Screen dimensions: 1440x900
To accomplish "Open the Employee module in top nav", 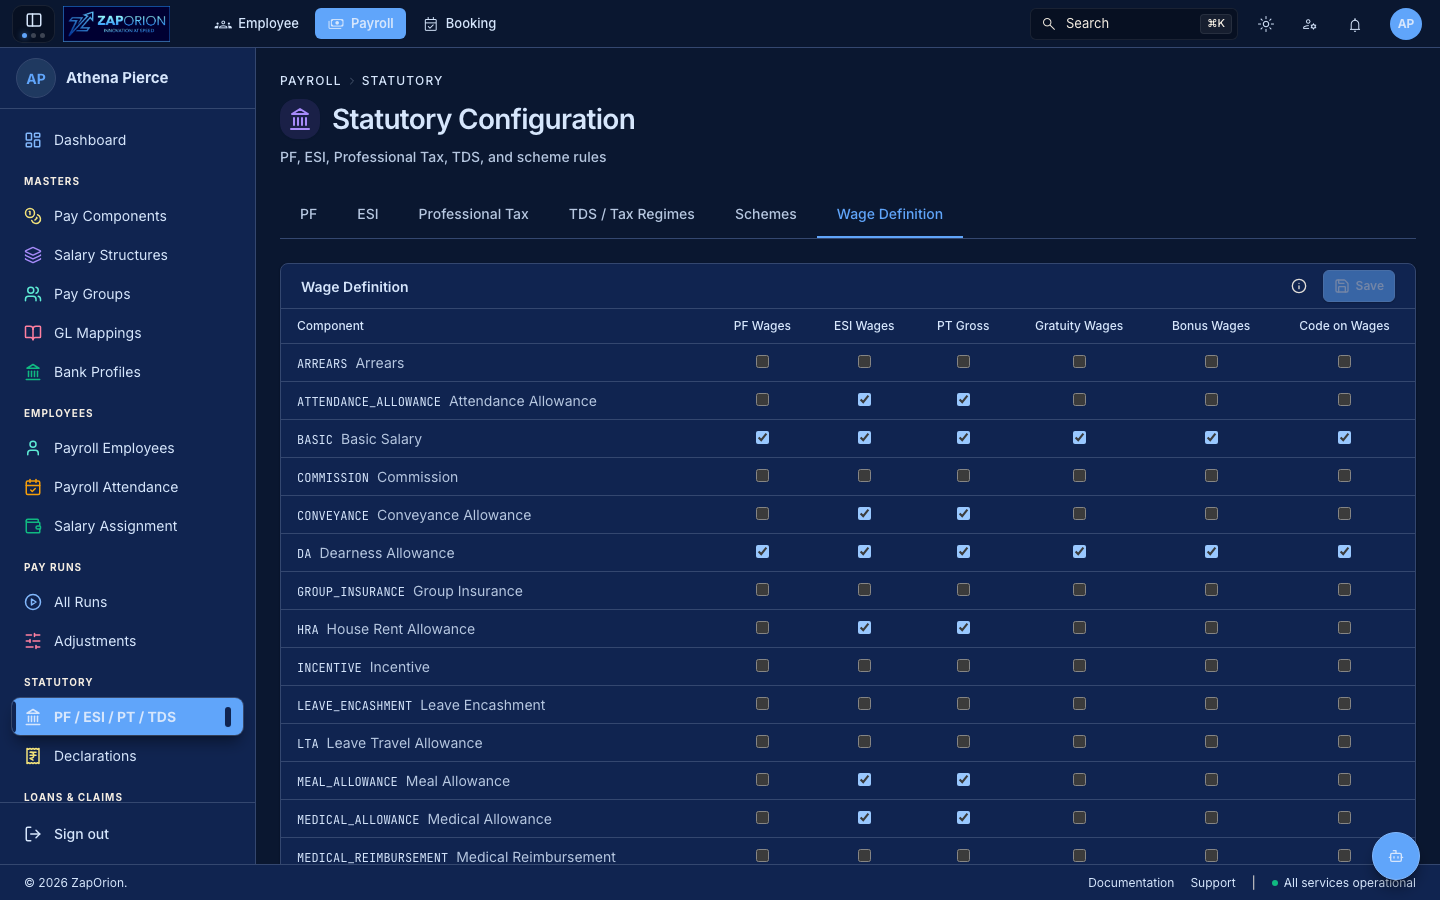I will coord(257,23).
